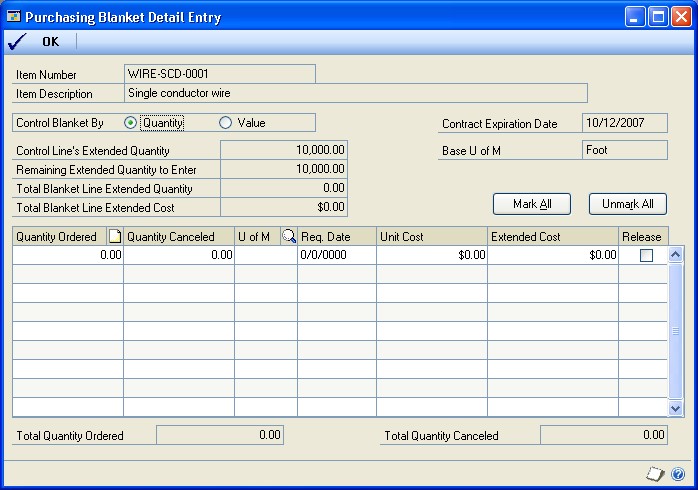Open the Quantity Ordered note icon
The height and width of the screenshot is (490, 698).
coord(115,236)
